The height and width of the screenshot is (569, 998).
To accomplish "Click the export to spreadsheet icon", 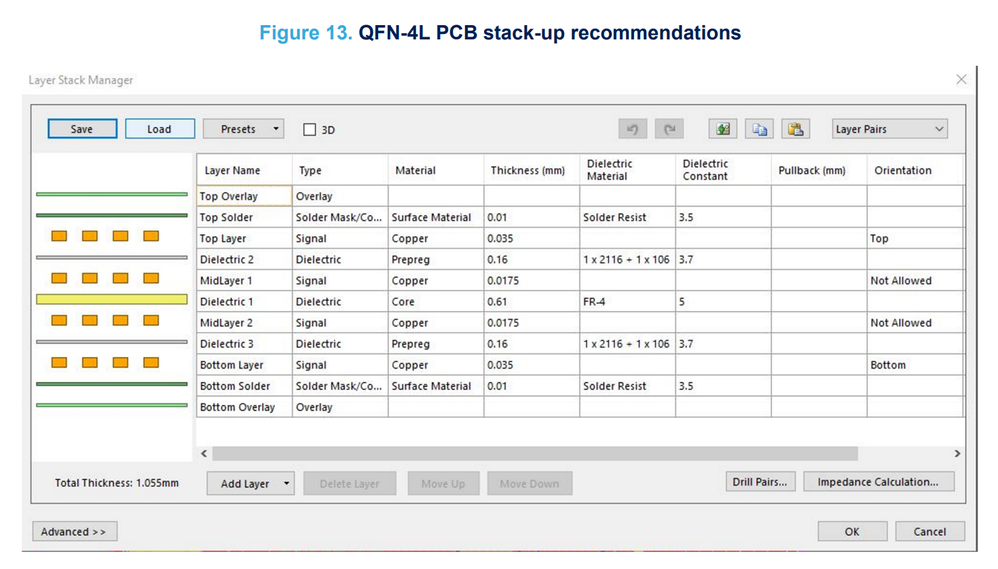I will [x=723, y=129].
